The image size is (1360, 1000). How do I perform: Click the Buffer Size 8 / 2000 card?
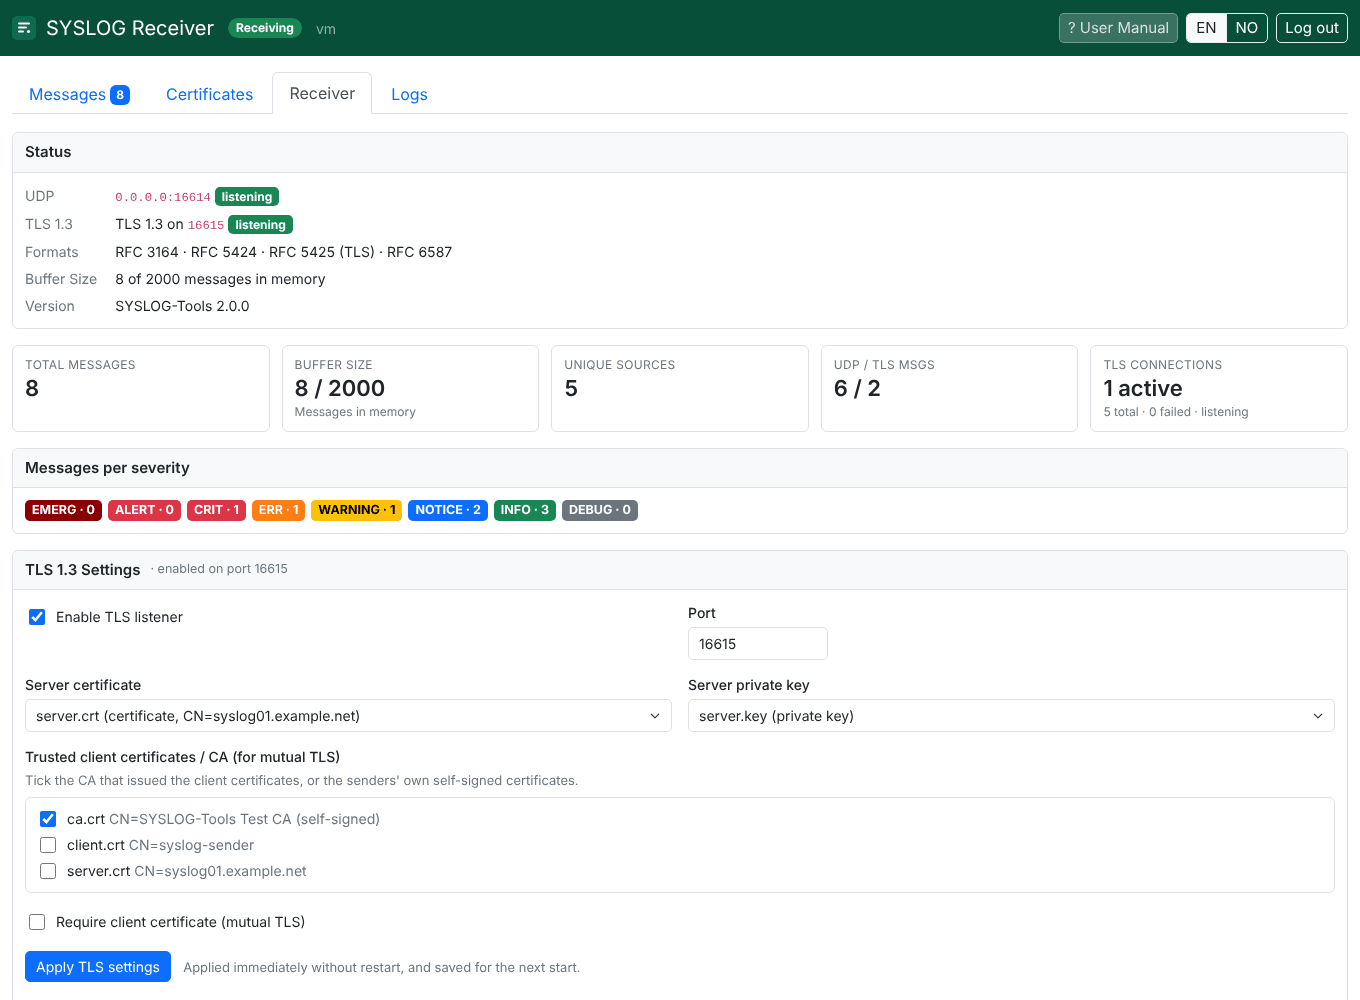(x=410, y=389)
